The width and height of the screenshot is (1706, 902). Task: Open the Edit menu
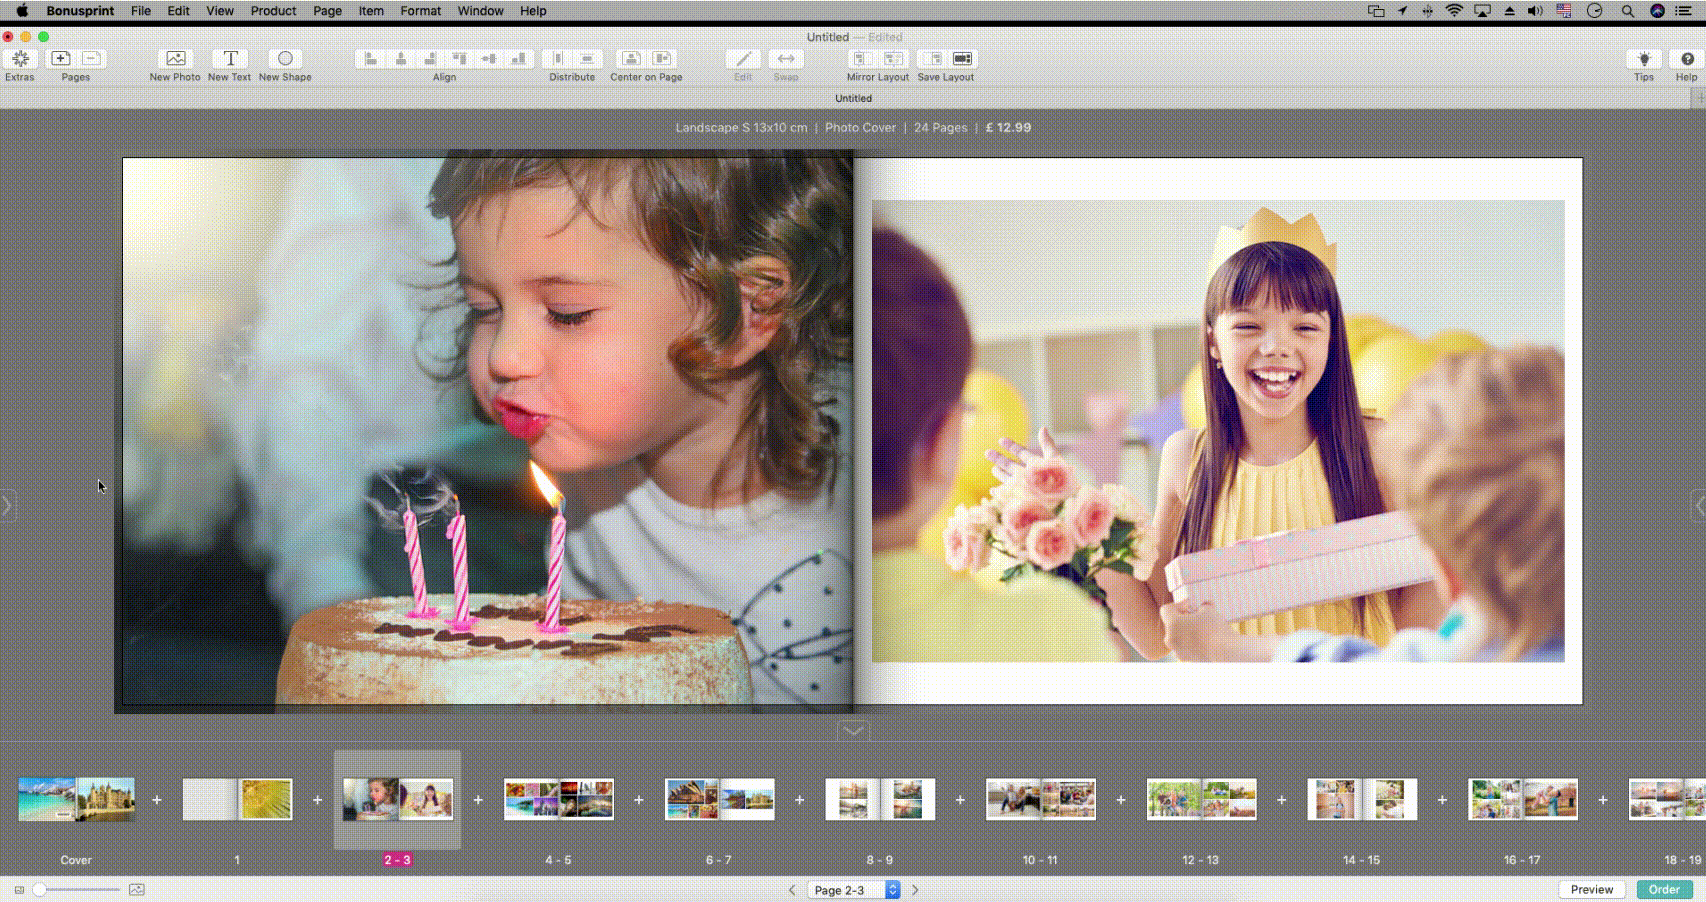[x=178, y=11]
